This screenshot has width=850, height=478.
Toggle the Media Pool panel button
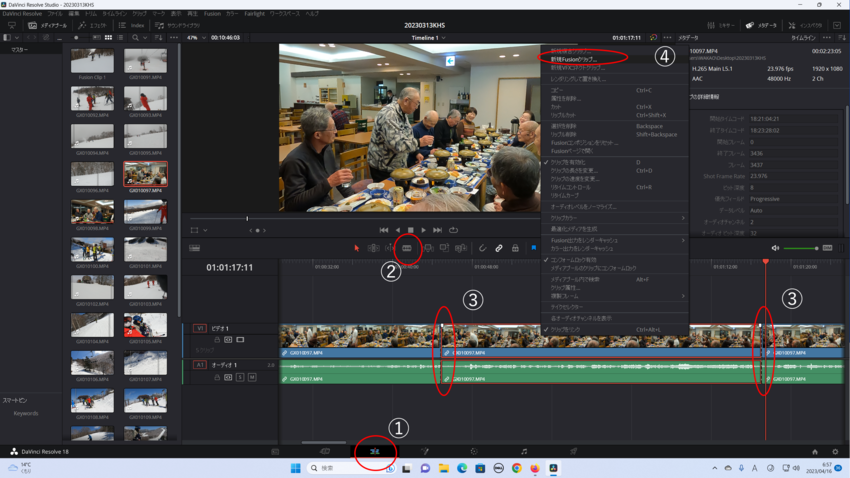click(x=47, y=25)
